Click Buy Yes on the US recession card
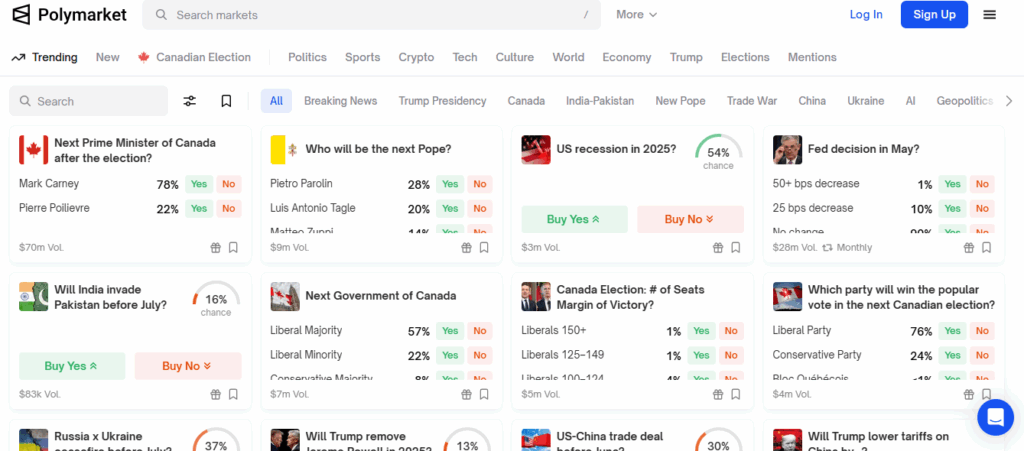1024x451 pixels. click(x=575, y=219)
